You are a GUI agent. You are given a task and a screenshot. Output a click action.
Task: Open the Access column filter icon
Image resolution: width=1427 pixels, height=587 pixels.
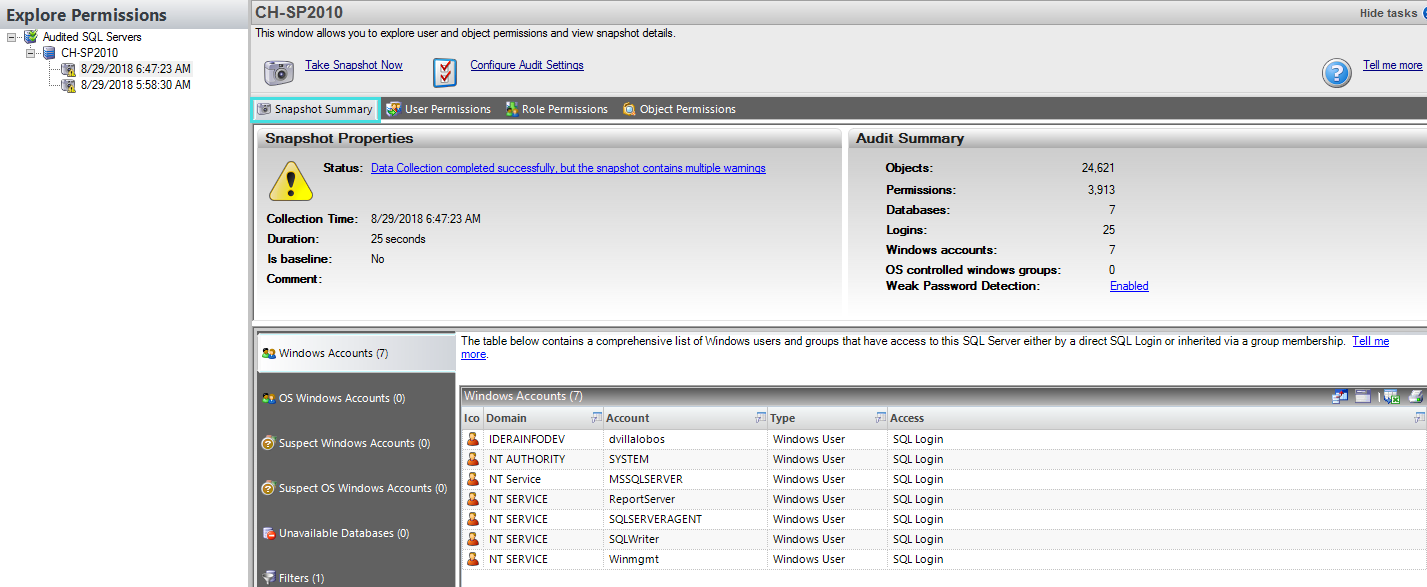pyautogui.click(x=1419, y=418)
